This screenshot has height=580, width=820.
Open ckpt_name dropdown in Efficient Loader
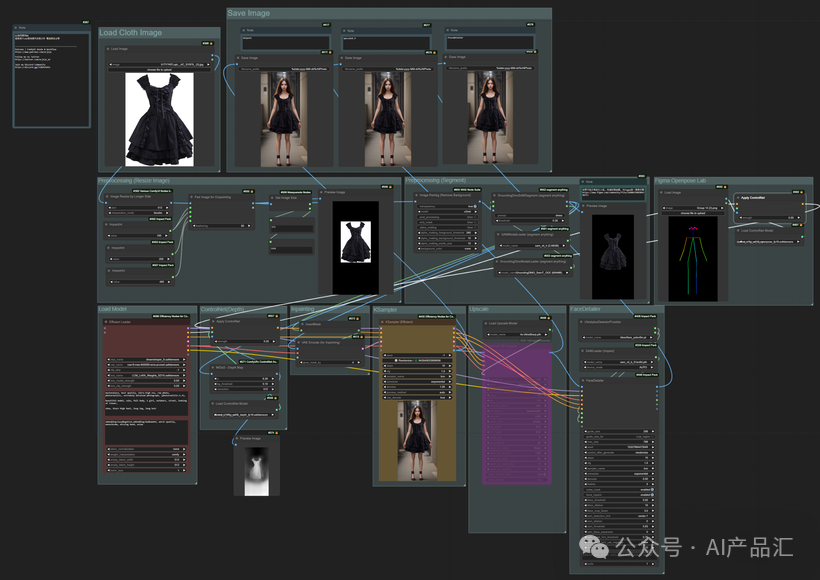[x=146, y=359]
